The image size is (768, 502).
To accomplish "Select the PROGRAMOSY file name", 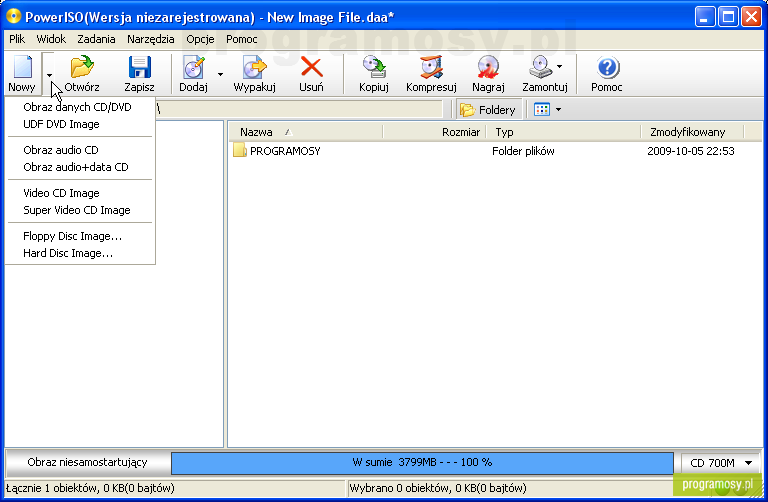I will click(x=285, y=151).
